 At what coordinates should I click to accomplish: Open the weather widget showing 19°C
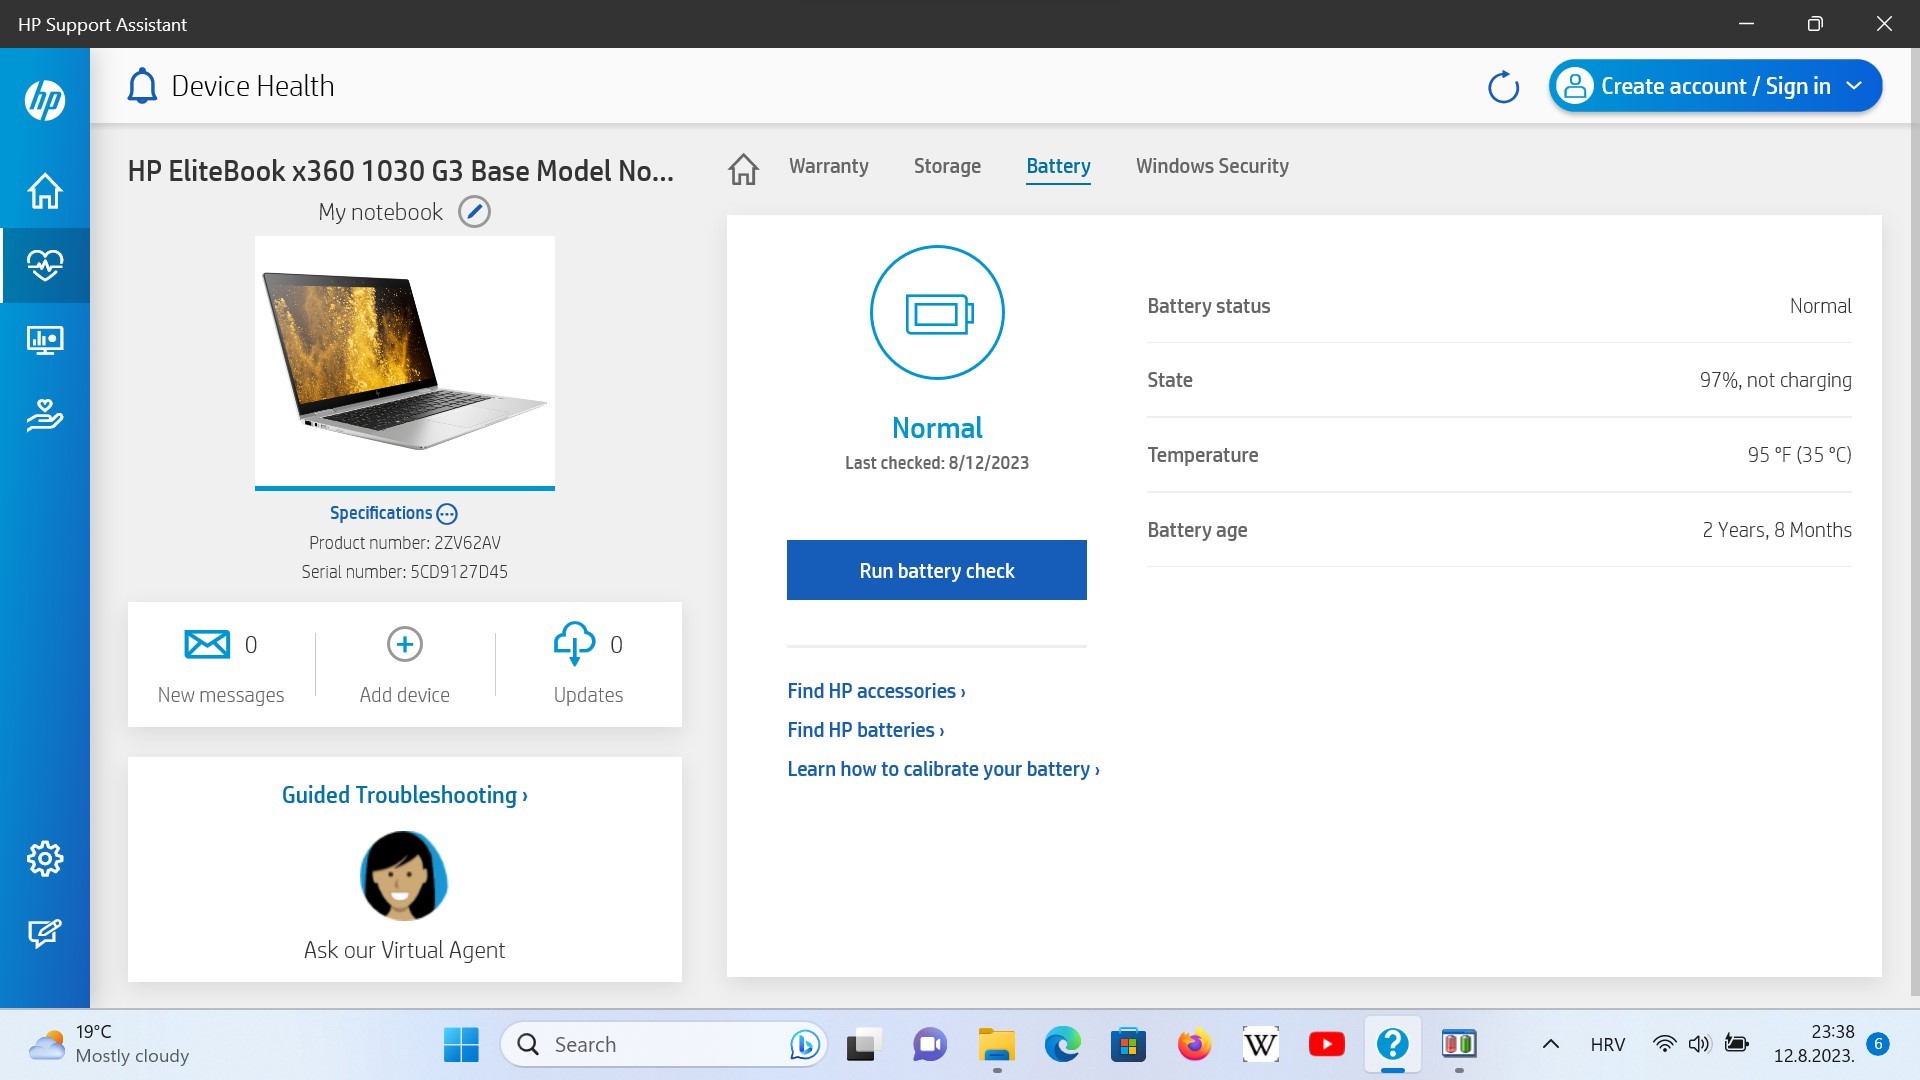tap(108, 1045)
